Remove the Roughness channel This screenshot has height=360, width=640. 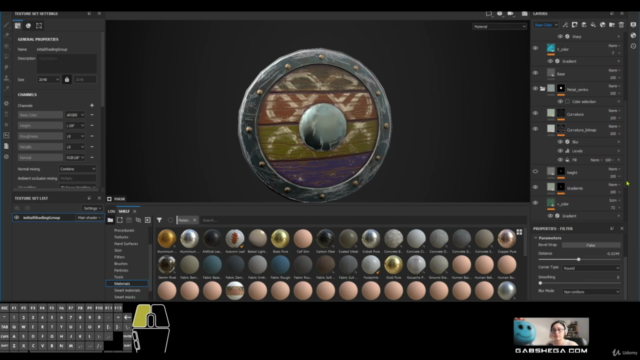92,136
